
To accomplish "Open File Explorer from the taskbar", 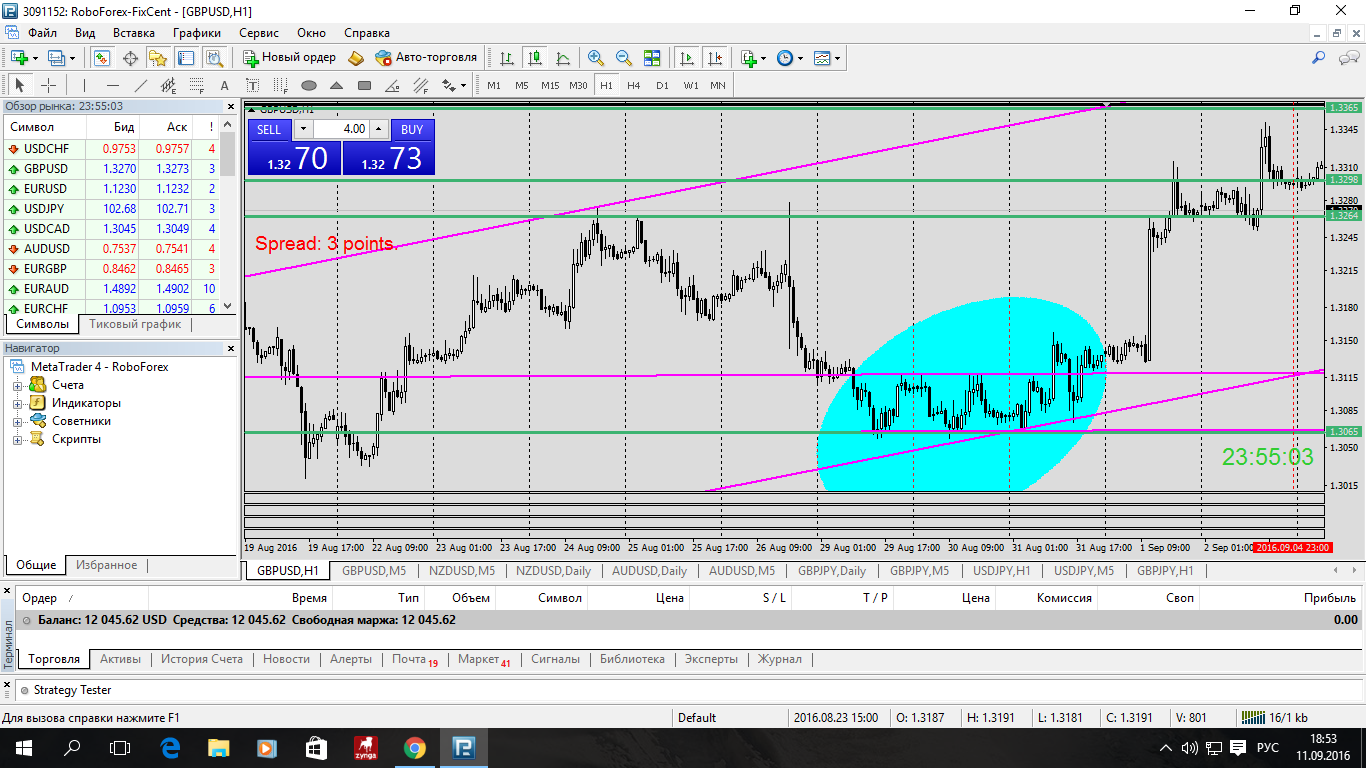I will (x=218, y=748).
